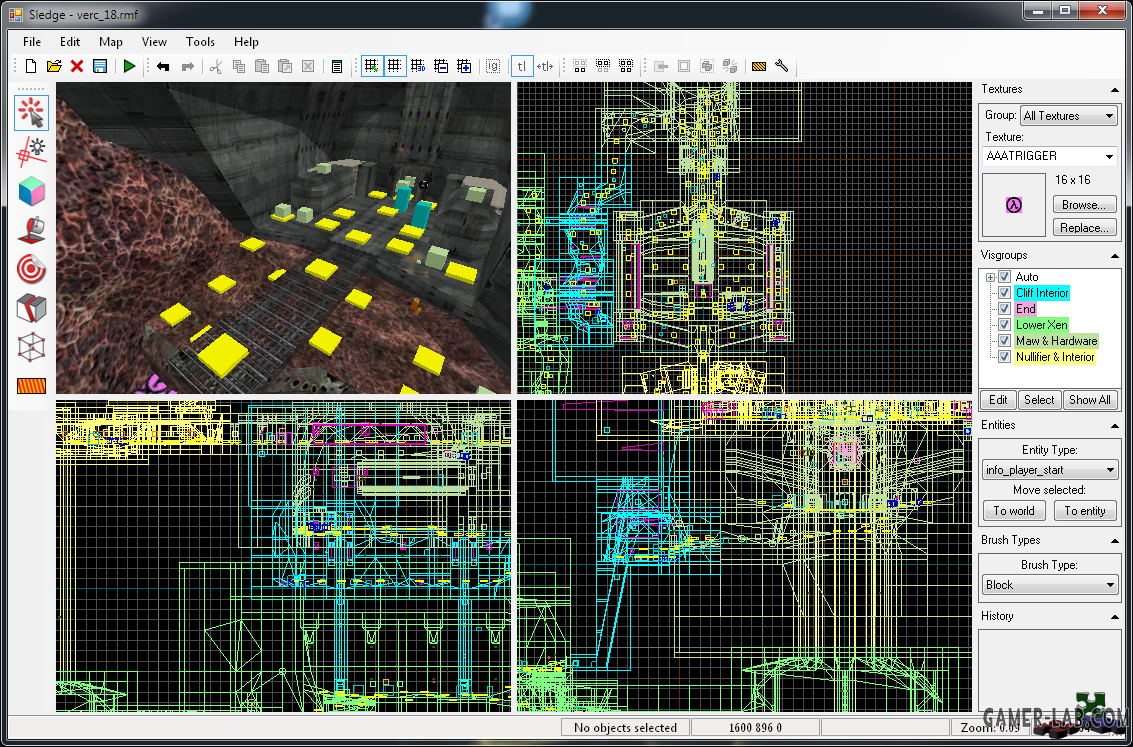Activate the Selection tool in the left toolbar
Screen dimensions: 1133x747
[31, 113]
